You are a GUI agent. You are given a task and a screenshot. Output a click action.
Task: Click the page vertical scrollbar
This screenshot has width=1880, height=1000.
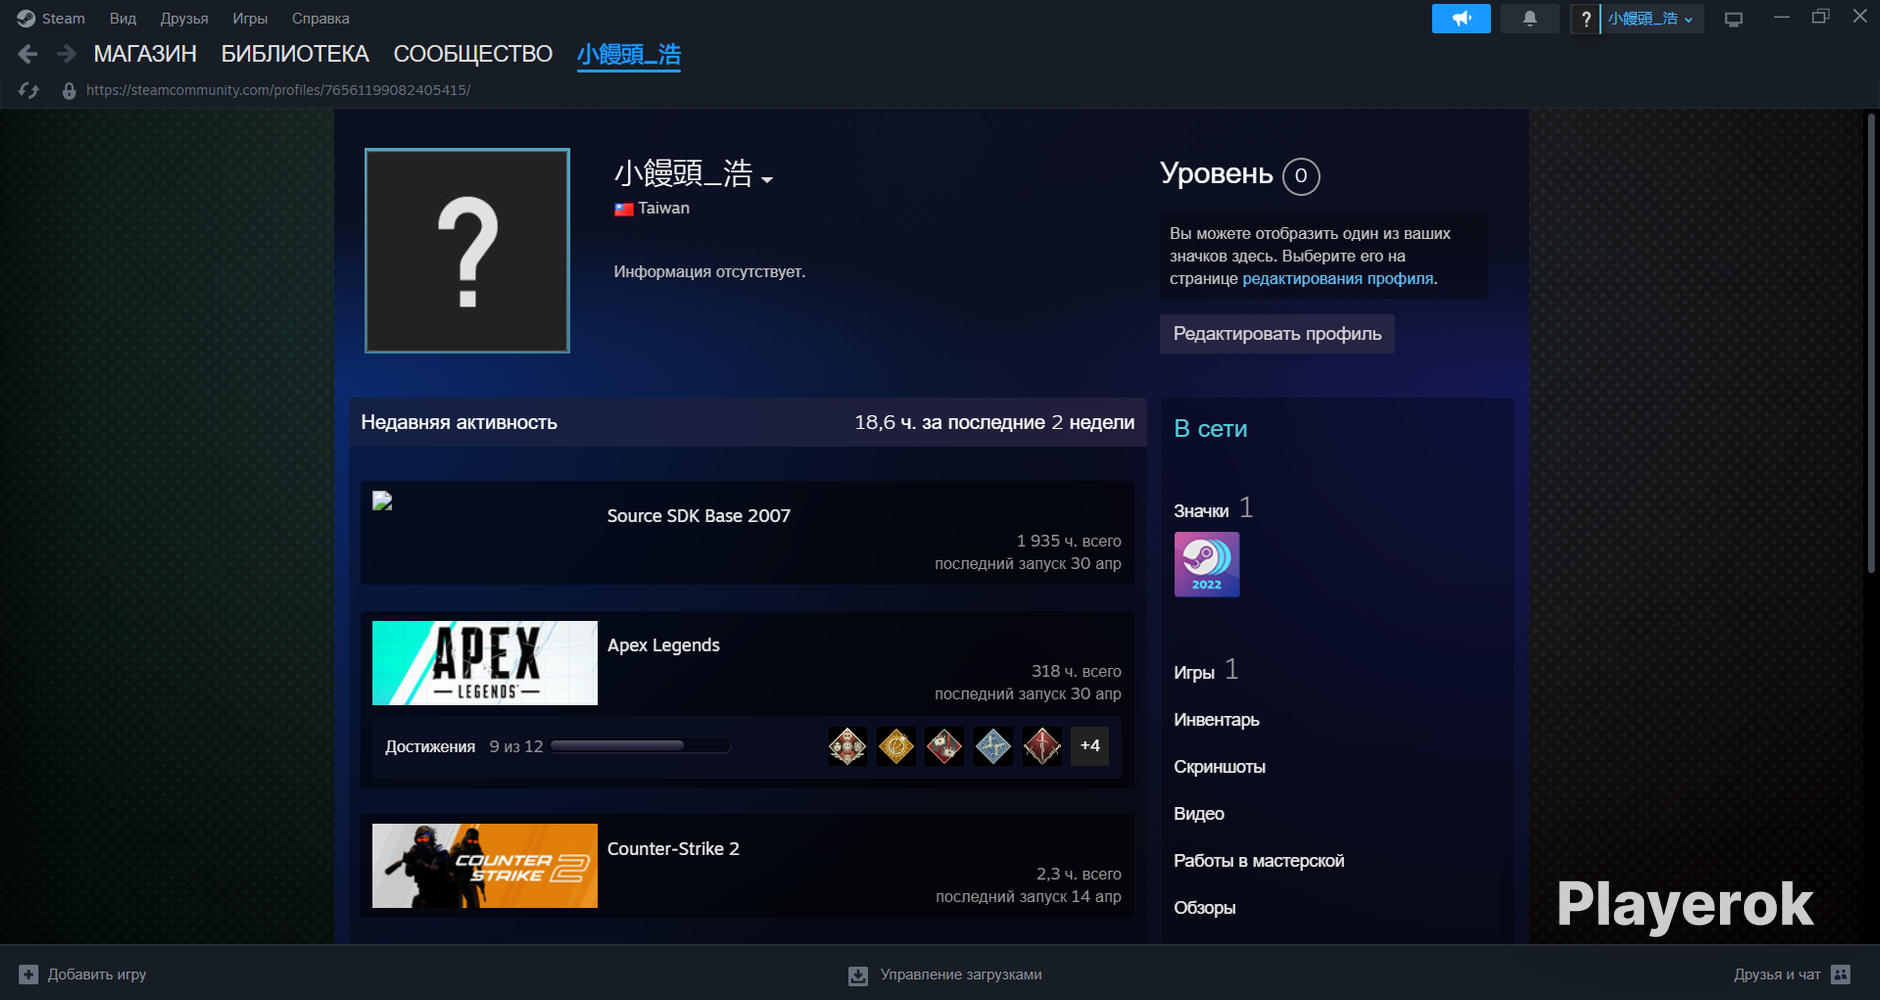pyautogui.click(x=1871, y=344)
